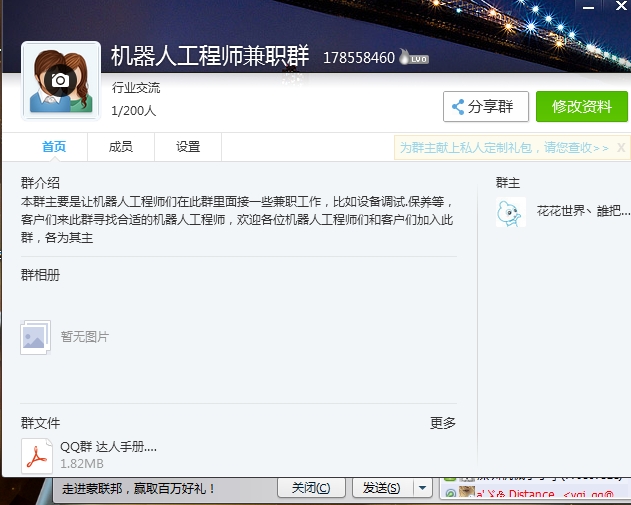Image resolution: width=631 pixels, height=505 pixels.
Task: Open the 设置 settings tab
Action: click(x=188, y=147)
